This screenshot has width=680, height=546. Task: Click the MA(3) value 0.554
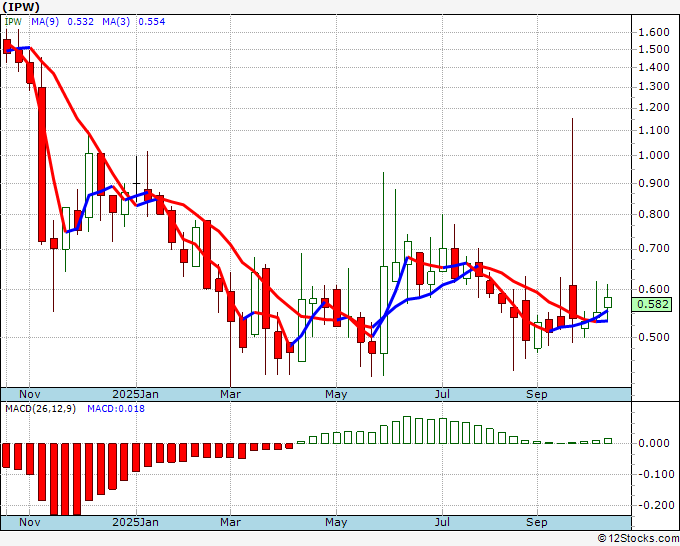tap(152, 22)
